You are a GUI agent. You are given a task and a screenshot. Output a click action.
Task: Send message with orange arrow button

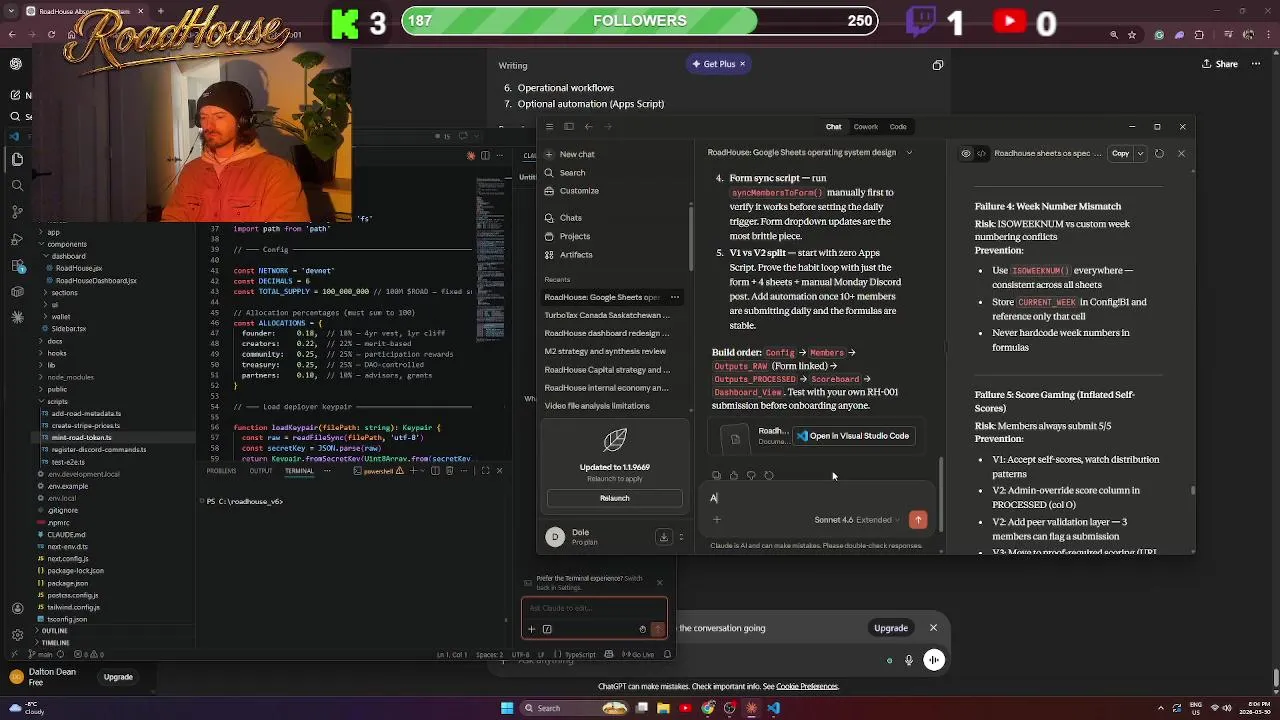[918, 520]
